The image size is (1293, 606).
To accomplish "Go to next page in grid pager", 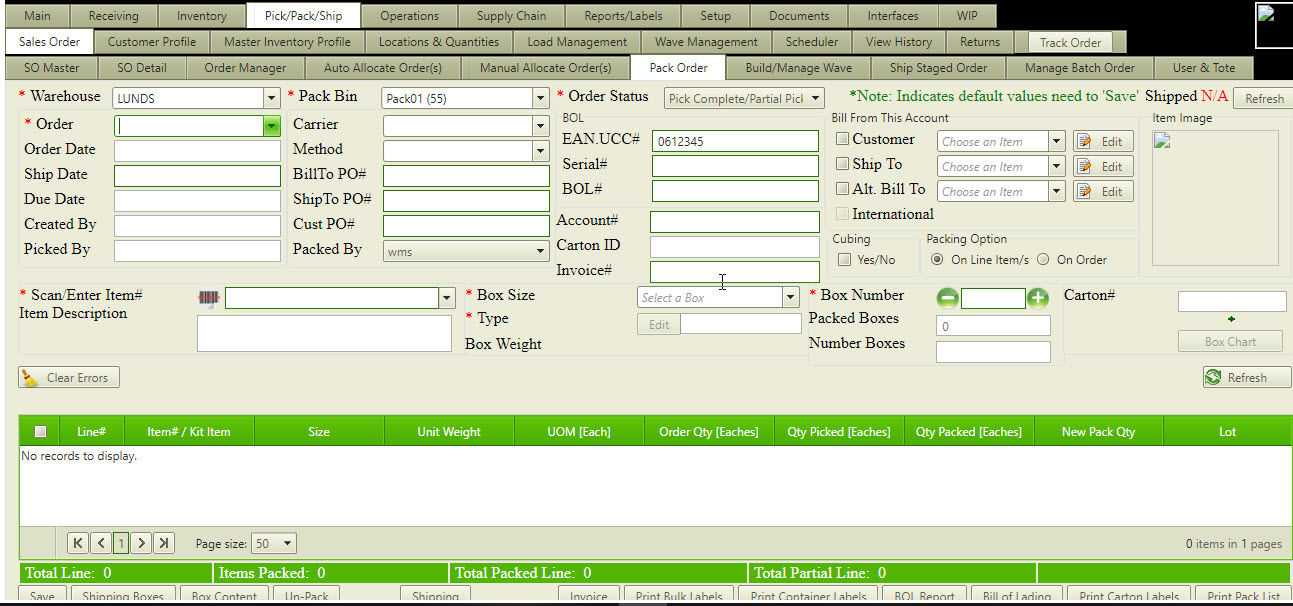I will pos(142,543).
